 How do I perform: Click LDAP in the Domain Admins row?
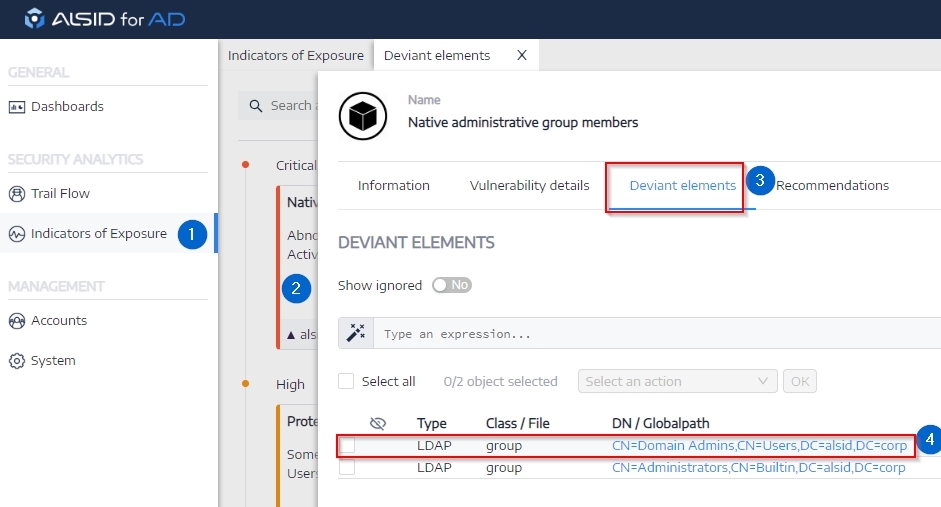pyautogui.click(x=434, y=446)
